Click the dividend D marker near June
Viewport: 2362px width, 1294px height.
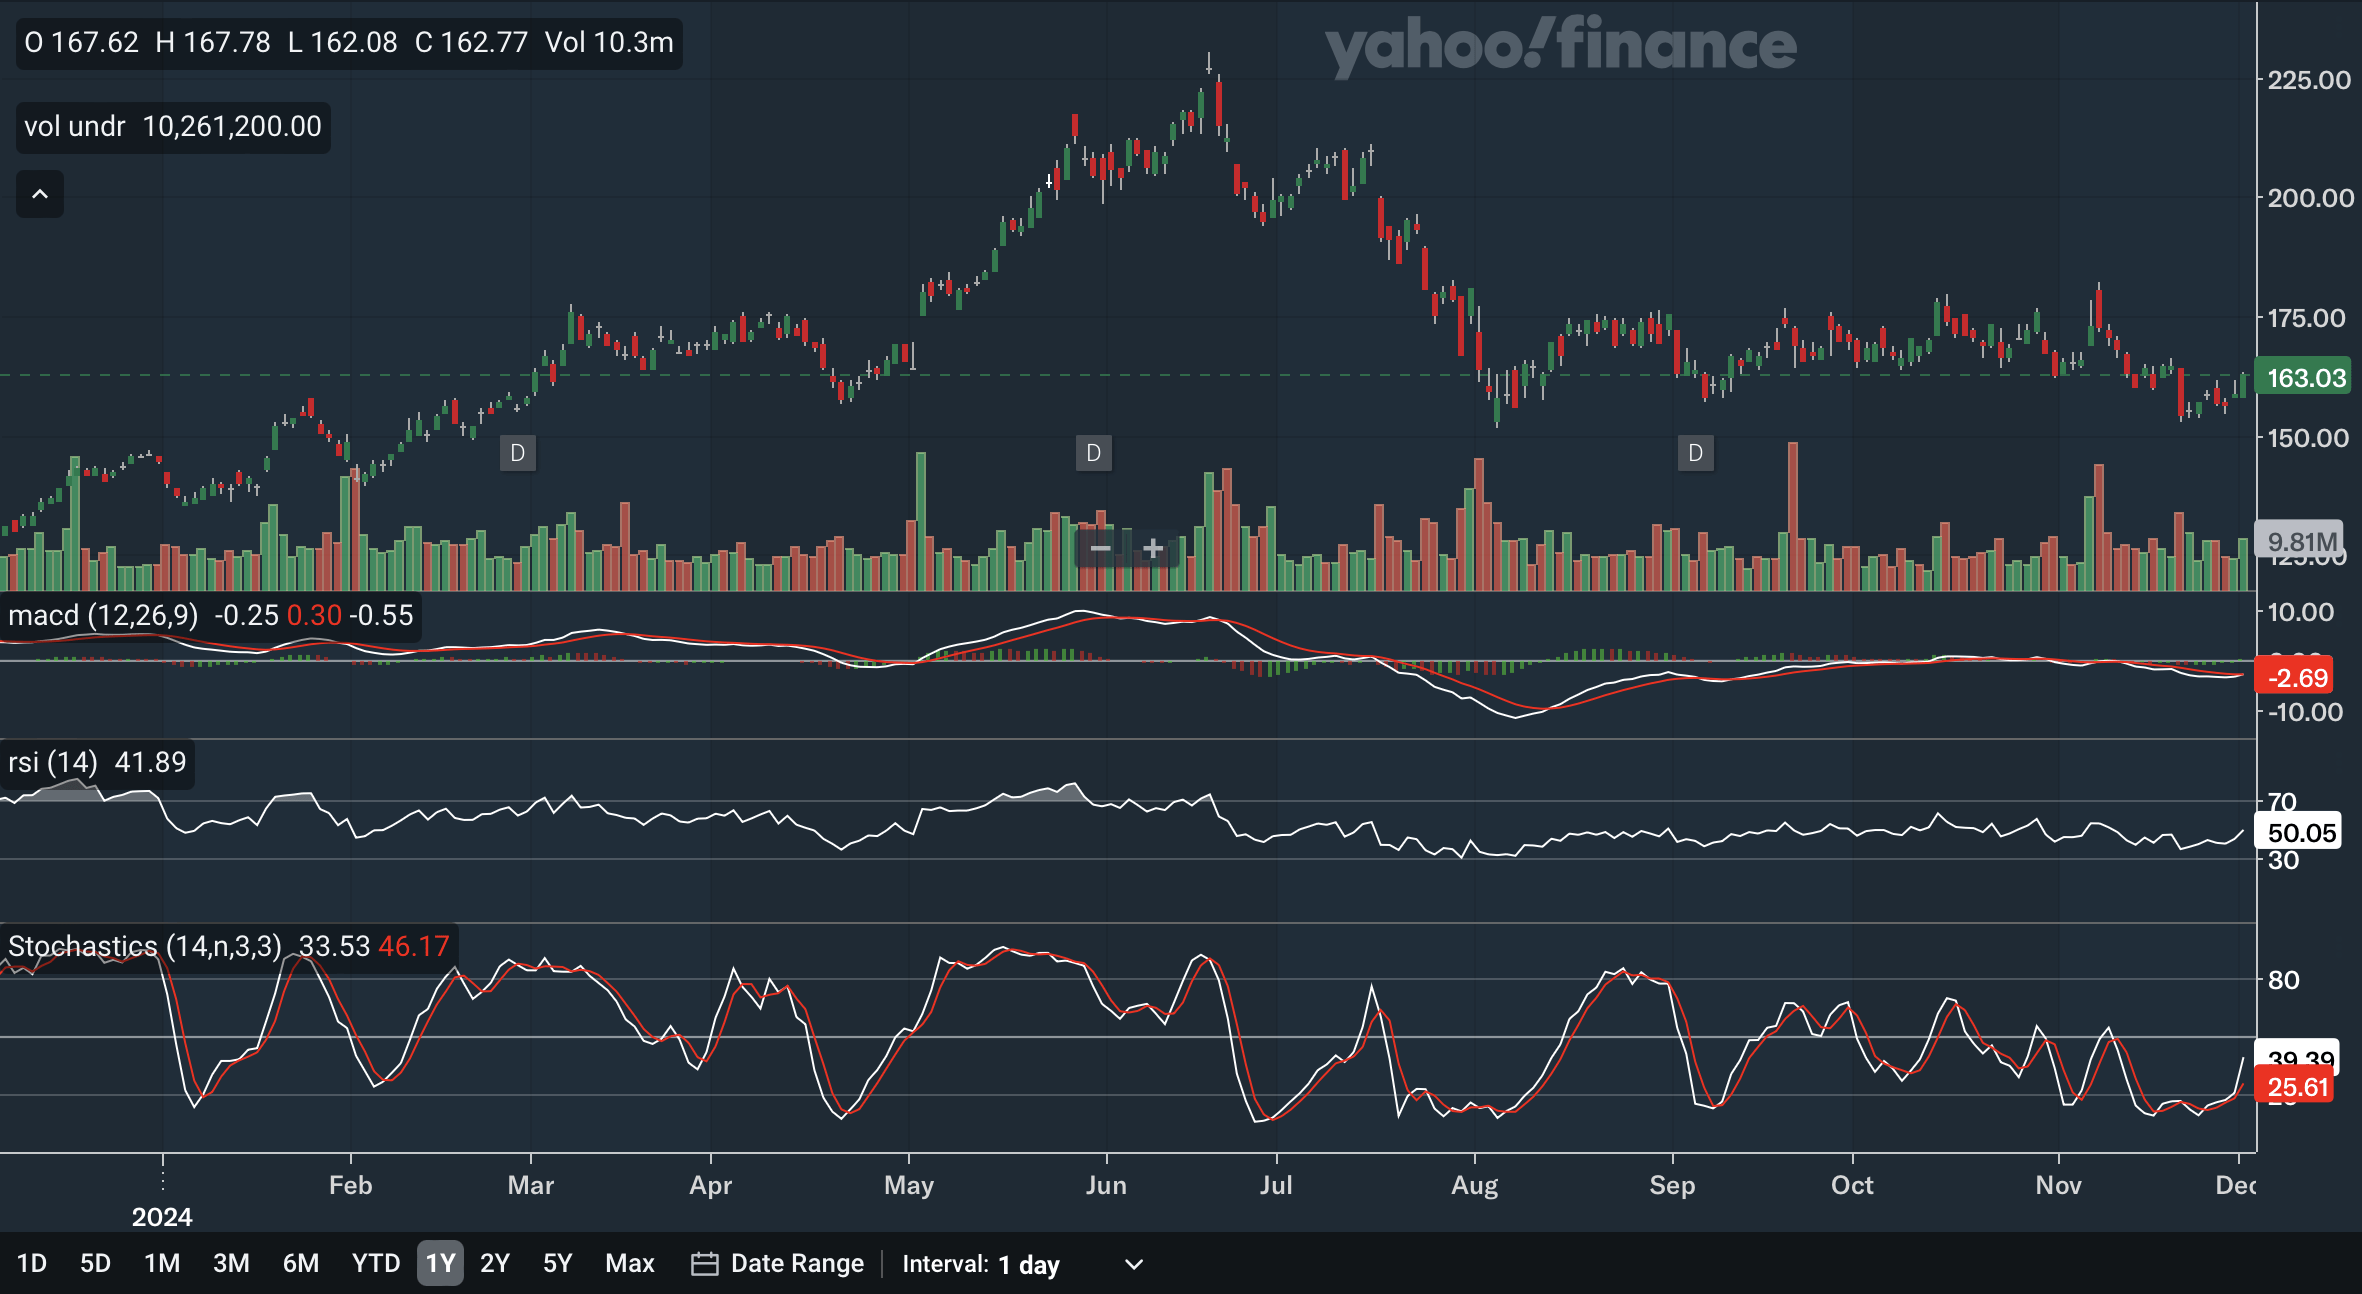click(1094, 453)
